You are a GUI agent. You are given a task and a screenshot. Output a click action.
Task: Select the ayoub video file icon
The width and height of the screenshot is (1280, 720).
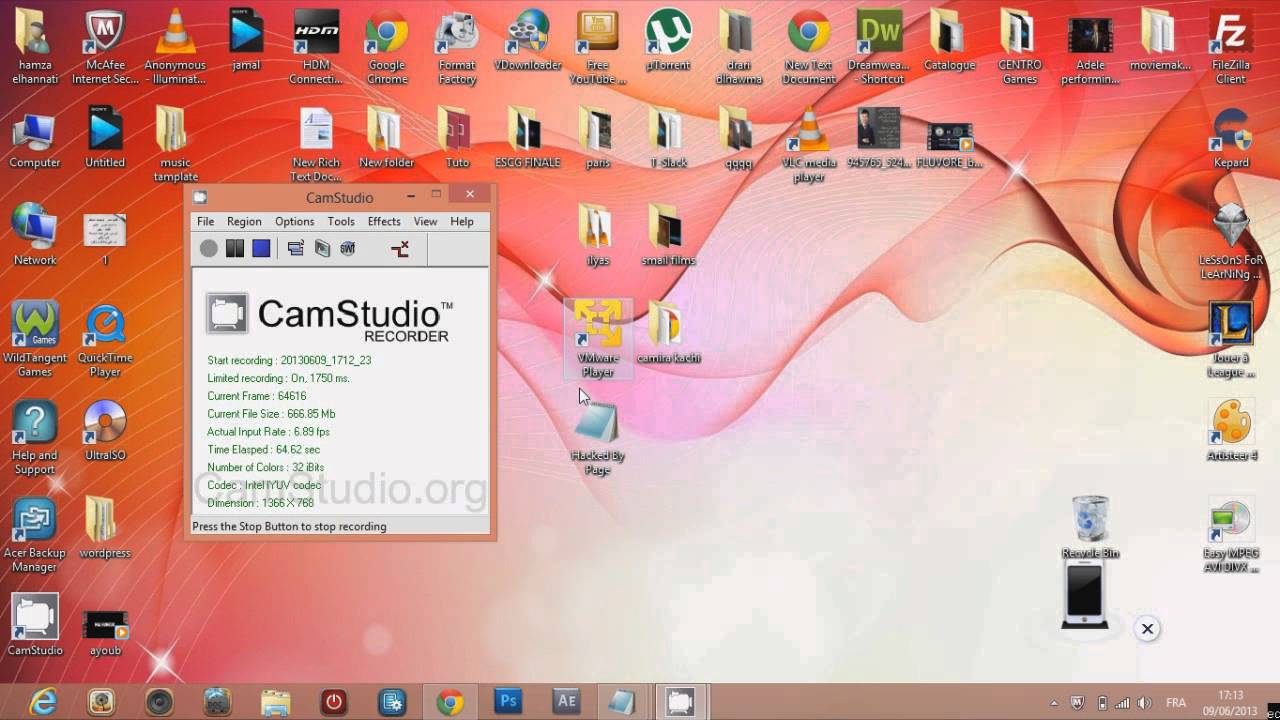point(105,633)
